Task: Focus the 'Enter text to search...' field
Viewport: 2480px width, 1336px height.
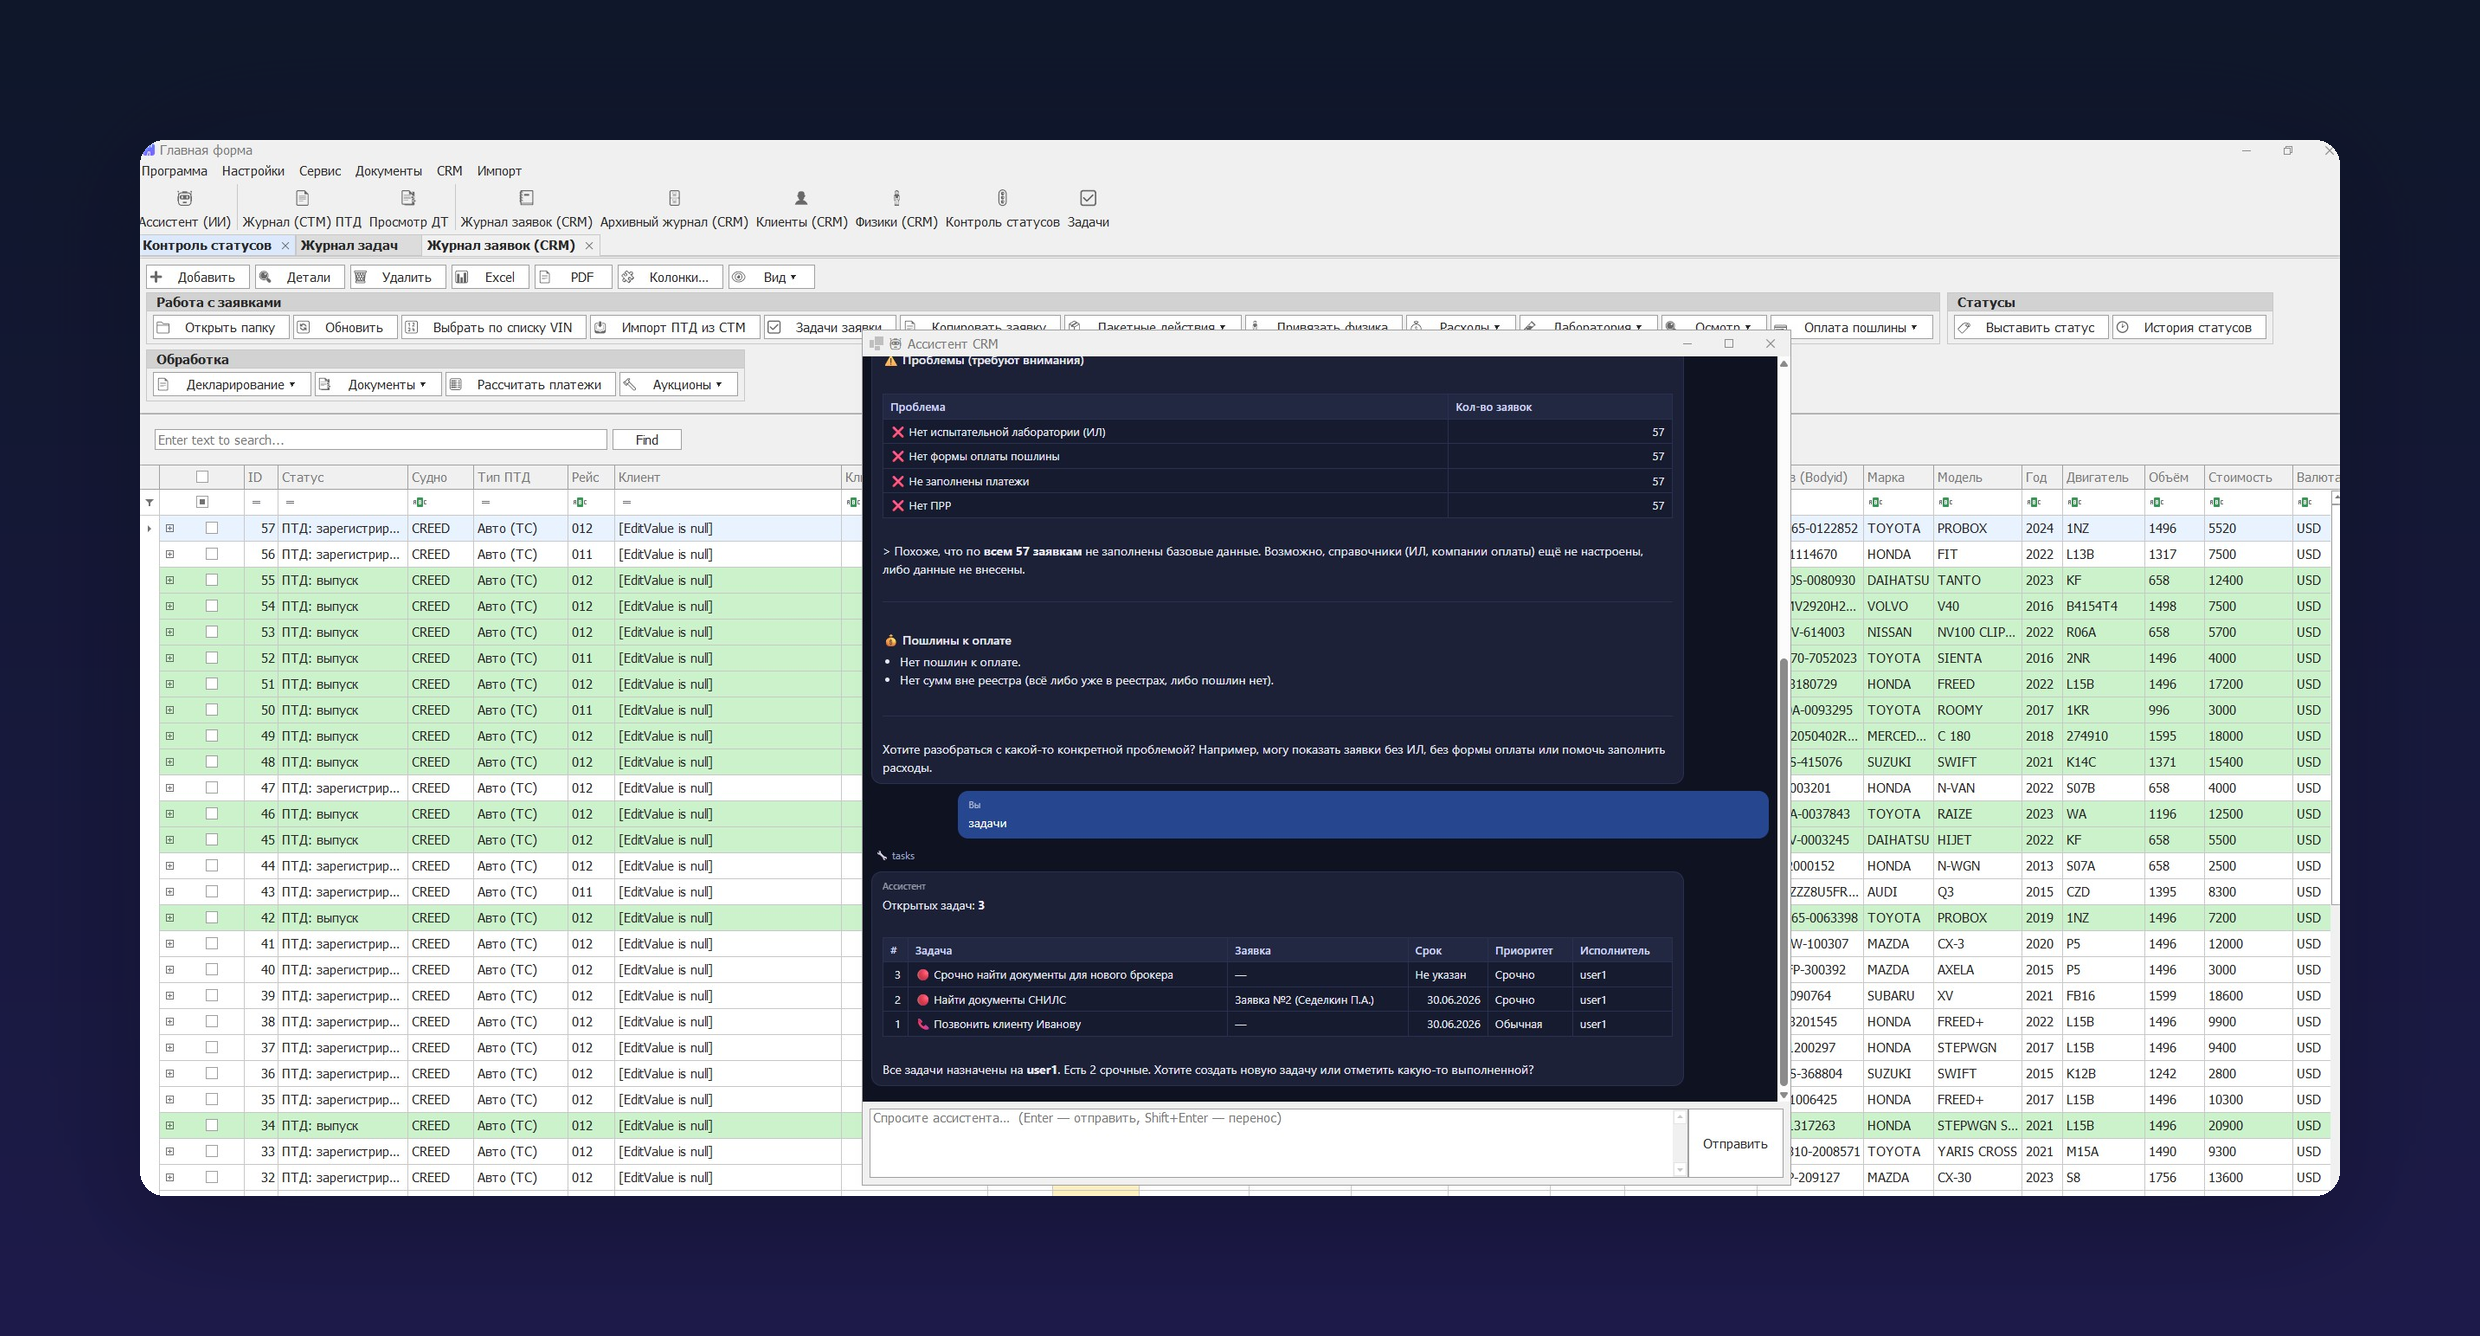Action: [x=380, y=440]
